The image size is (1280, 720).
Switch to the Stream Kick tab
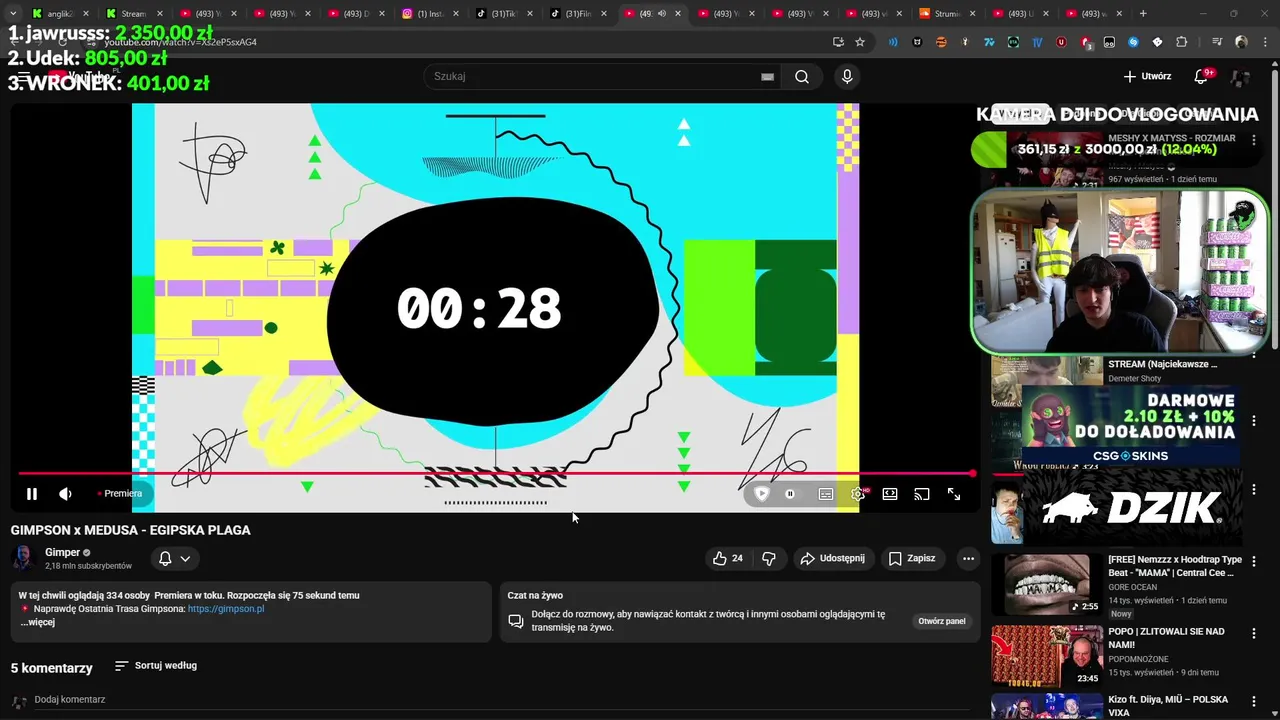[x=133, y=14]
